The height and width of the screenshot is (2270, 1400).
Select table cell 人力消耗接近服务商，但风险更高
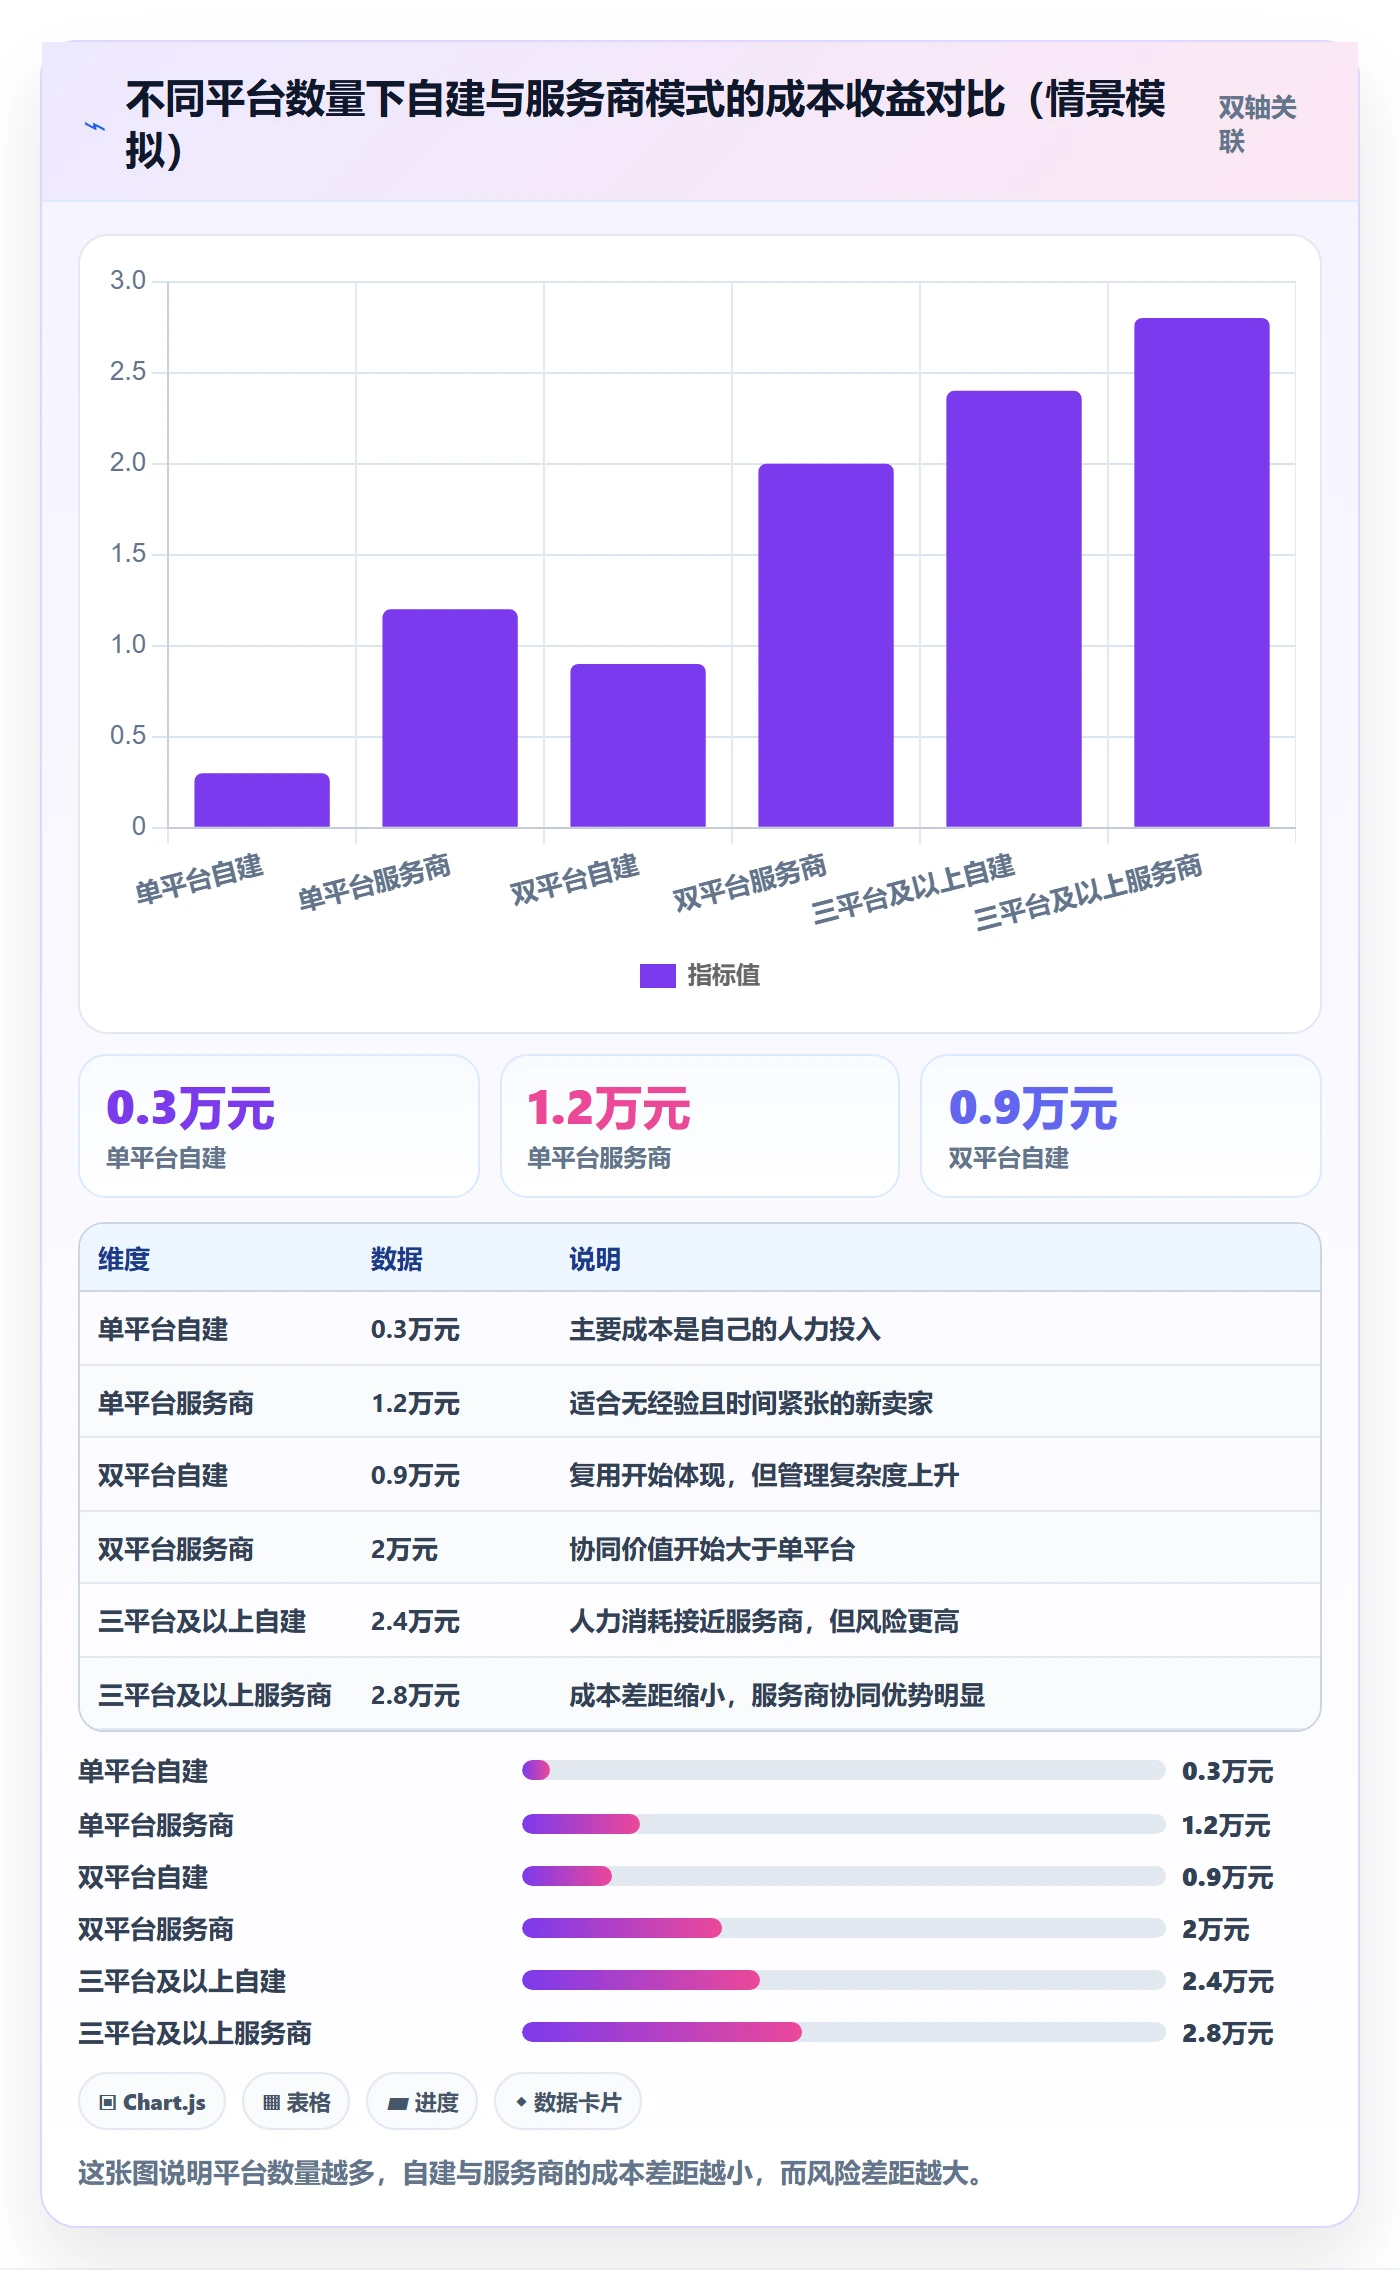764,1621
